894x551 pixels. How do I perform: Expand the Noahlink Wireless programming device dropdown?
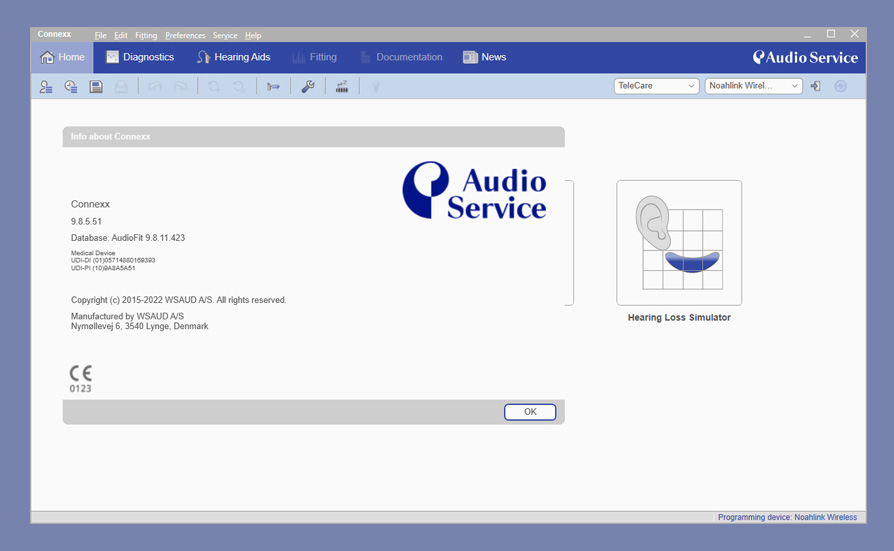[753, 86]
